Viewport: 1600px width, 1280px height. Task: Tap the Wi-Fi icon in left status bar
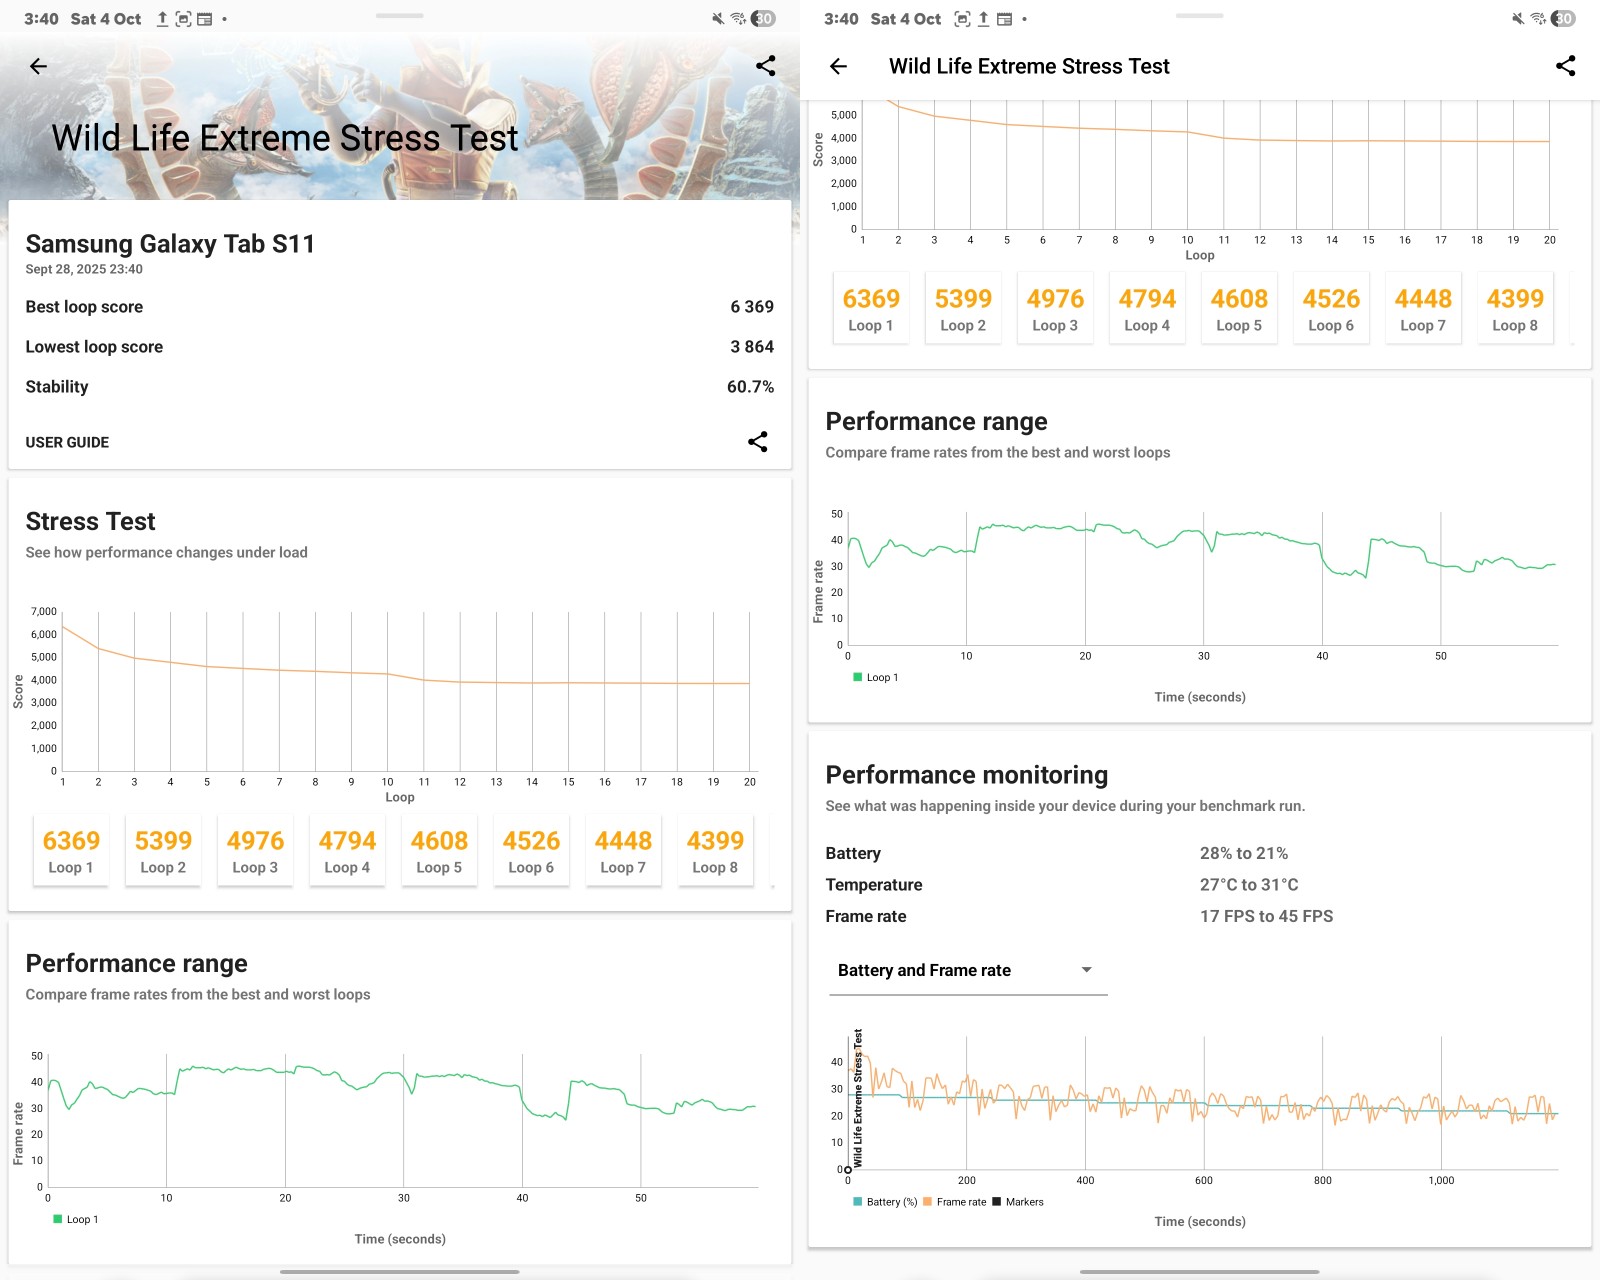click(x=738, y=18)
